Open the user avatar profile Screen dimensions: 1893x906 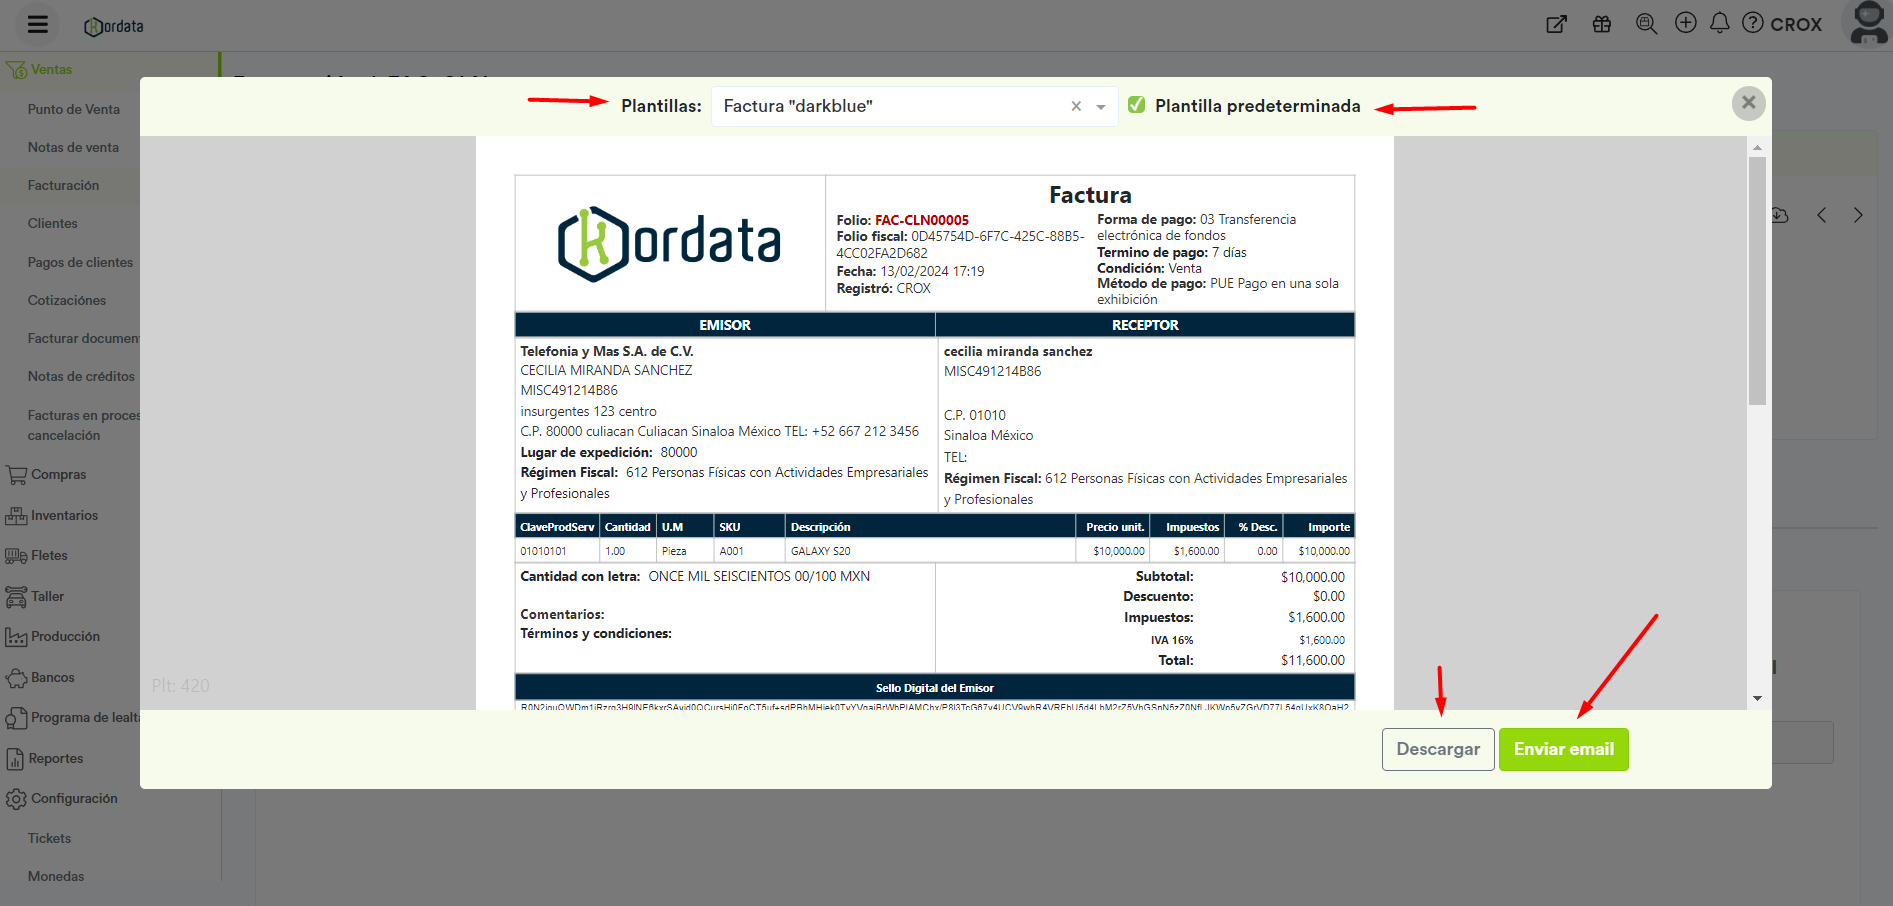coord(1868,23)
